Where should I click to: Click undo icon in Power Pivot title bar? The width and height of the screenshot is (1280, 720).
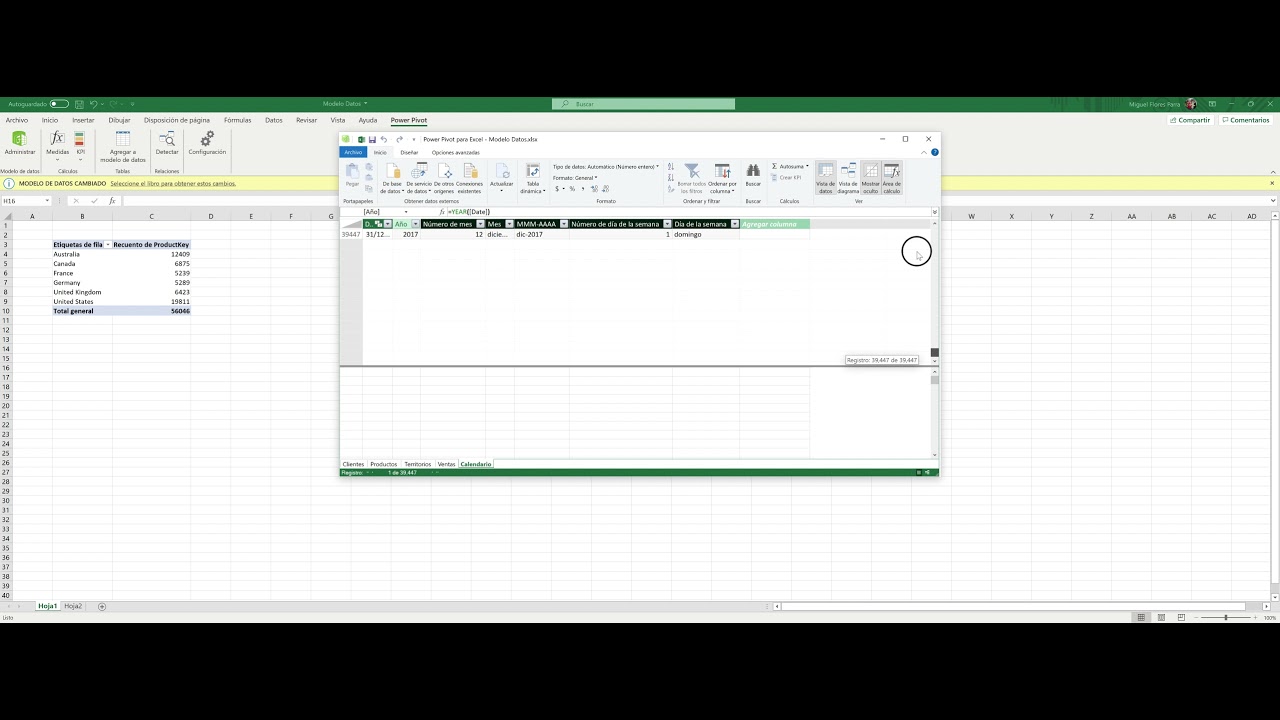384,139
